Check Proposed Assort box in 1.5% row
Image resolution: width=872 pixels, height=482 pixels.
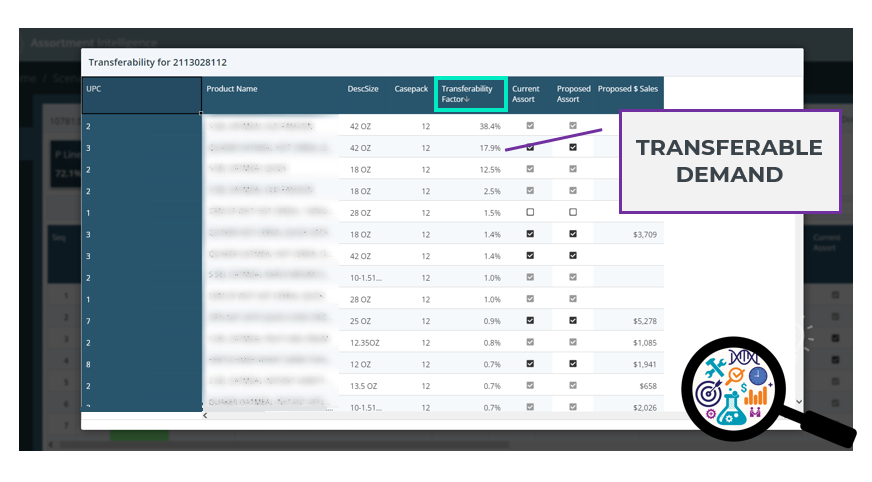[x=573, y=212]
